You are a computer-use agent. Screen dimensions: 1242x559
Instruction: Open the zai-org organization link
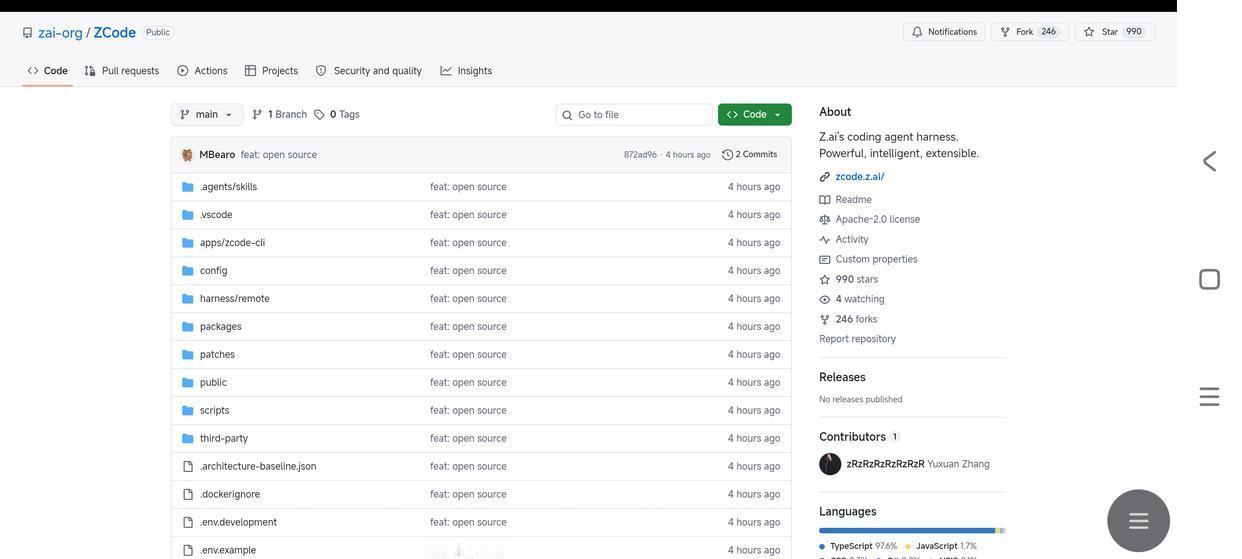(60, 32)
